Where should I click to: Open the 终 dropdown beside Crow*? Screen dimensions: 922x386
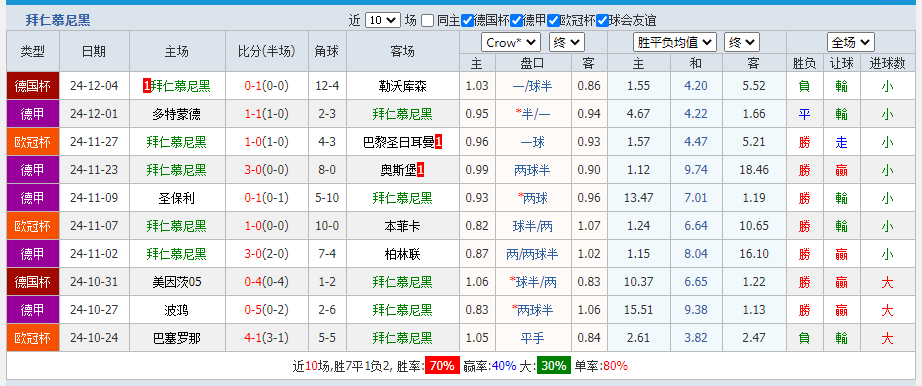tap(567, 42)
